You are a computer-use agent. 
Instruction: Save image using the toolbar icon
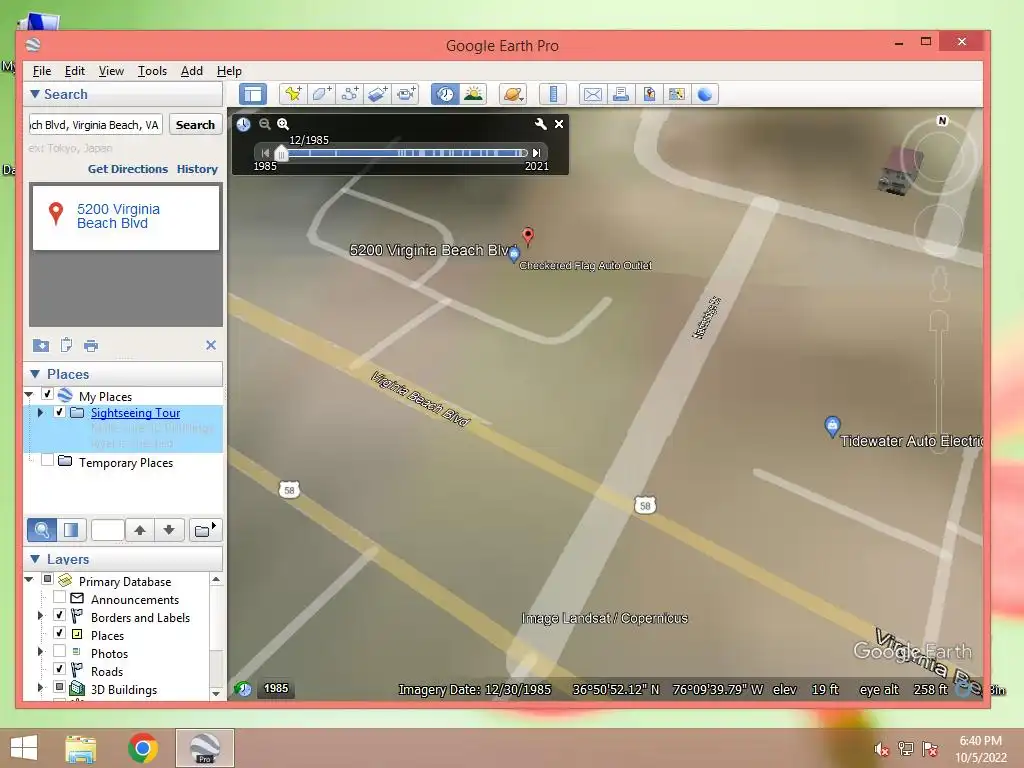[648, 94]
